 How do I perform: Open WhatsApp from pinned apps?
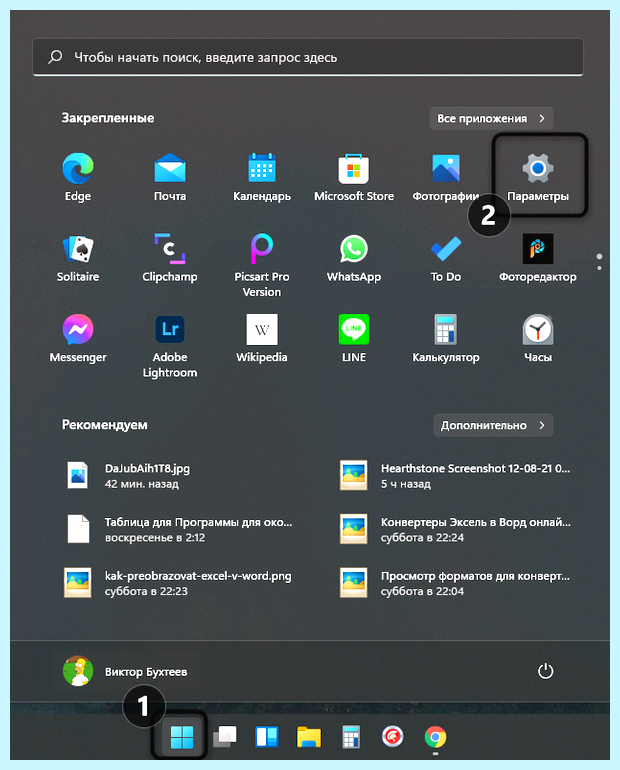click(x=354, y=257)
